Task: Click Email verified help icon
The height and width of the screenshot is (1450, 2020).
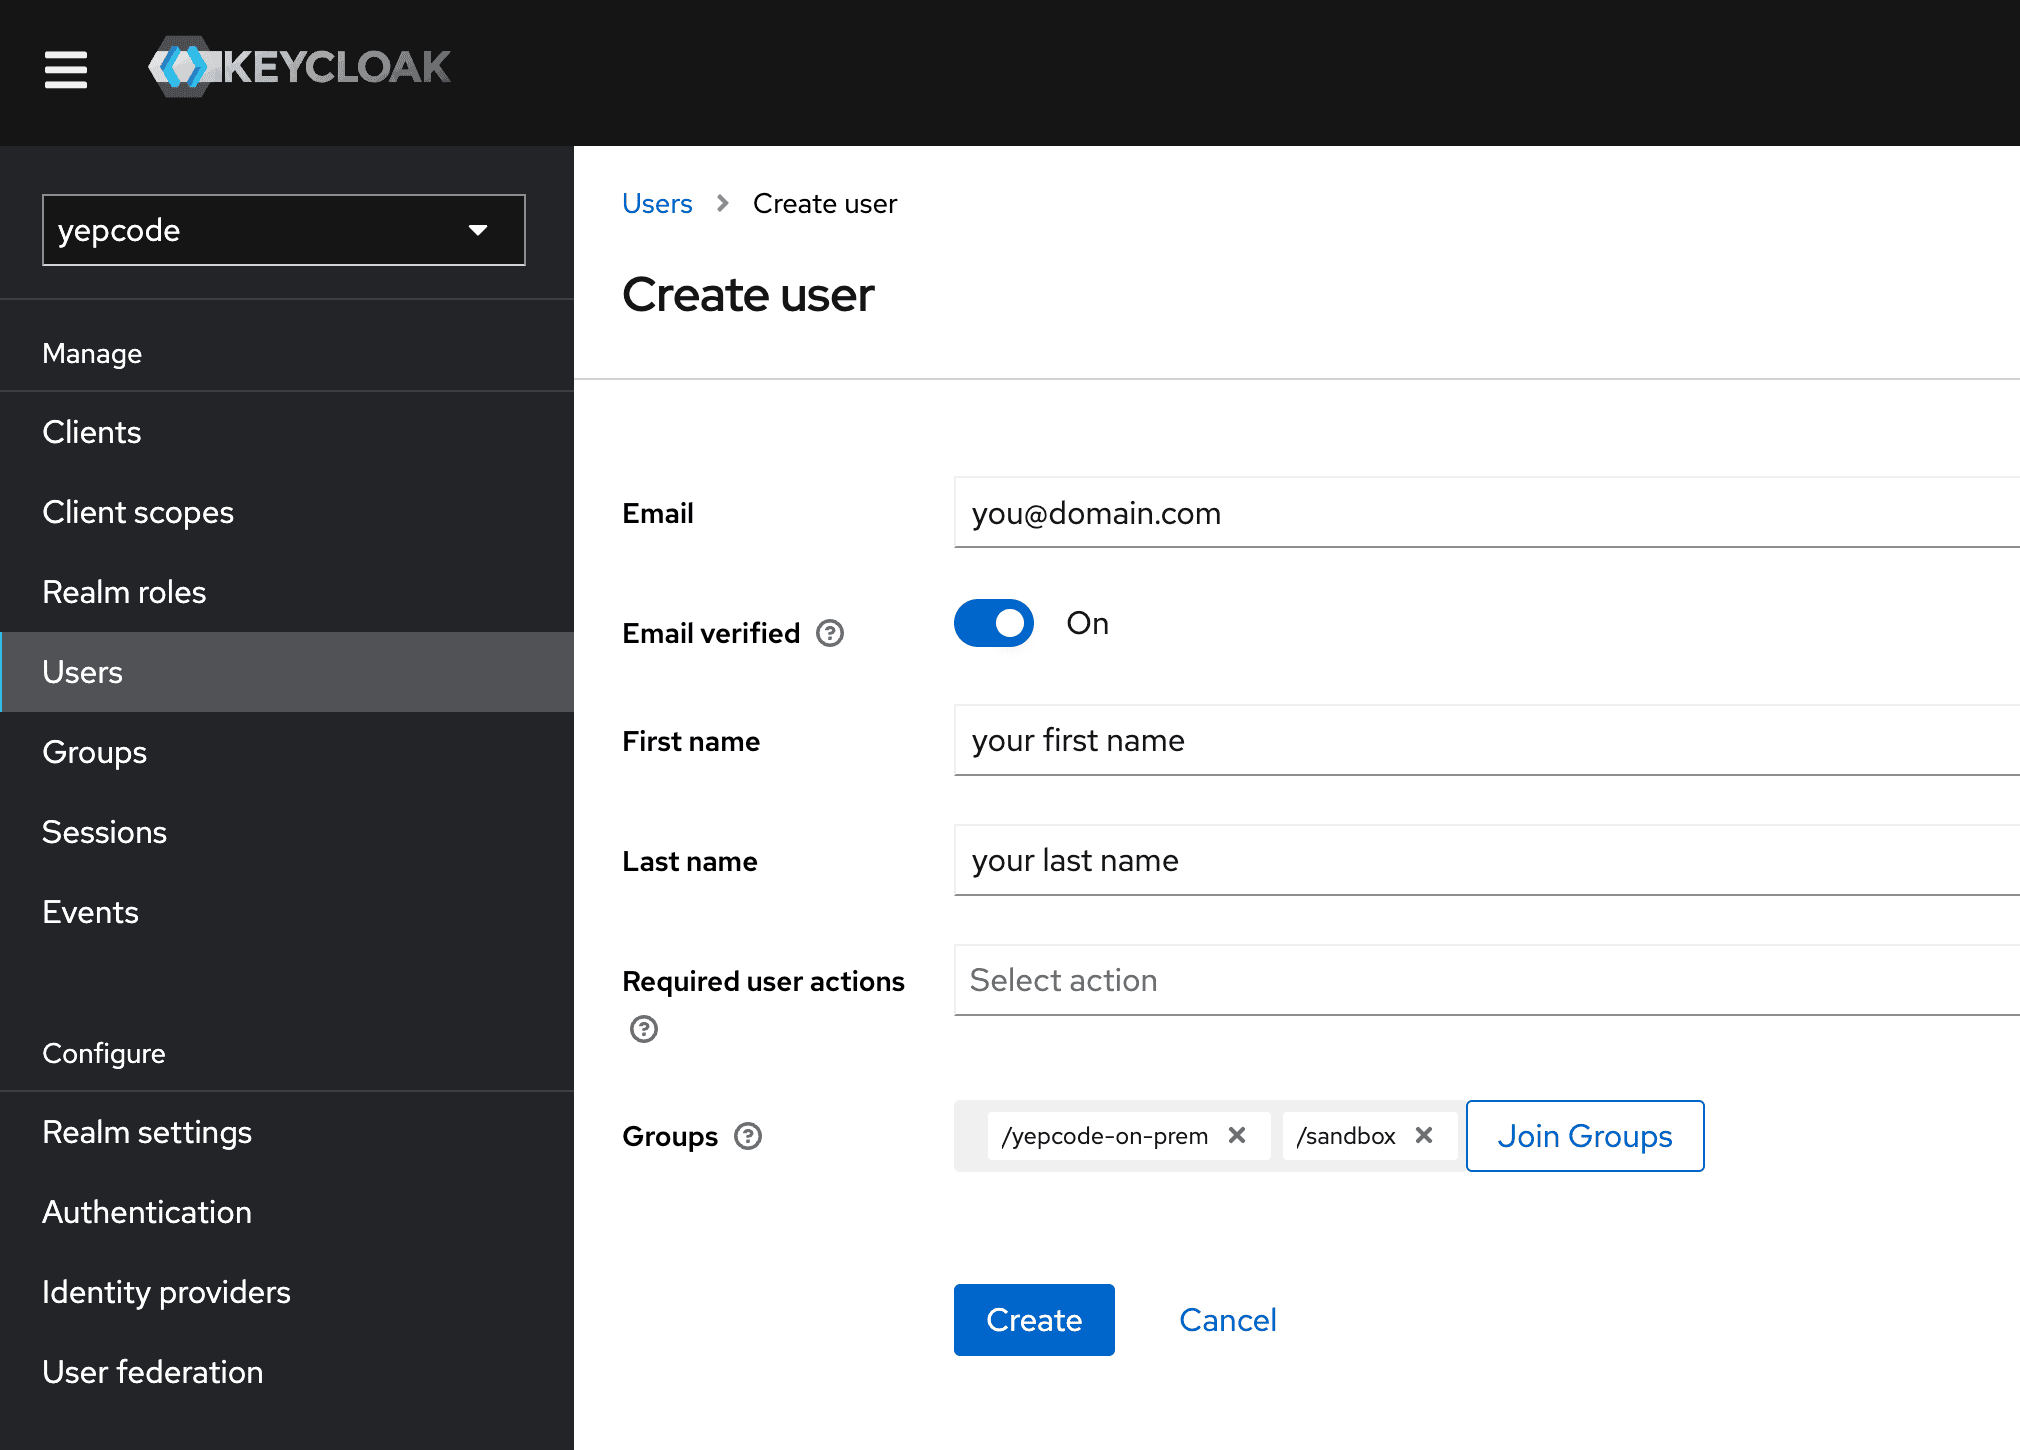Action: tap(830, 633)
